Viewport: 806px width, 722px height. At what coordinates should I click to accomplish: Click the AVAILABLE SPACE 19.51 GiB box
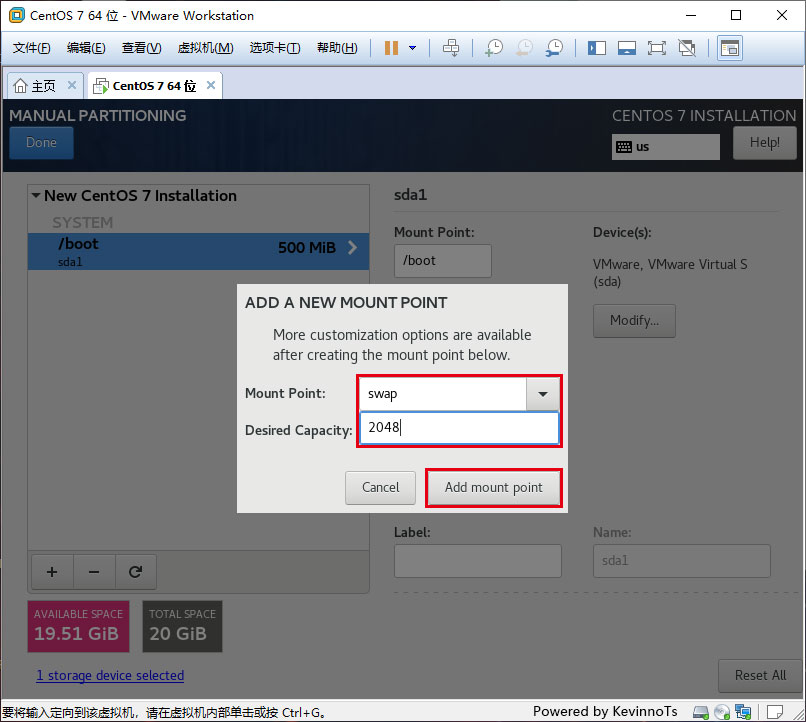click(x=78, y=626)
